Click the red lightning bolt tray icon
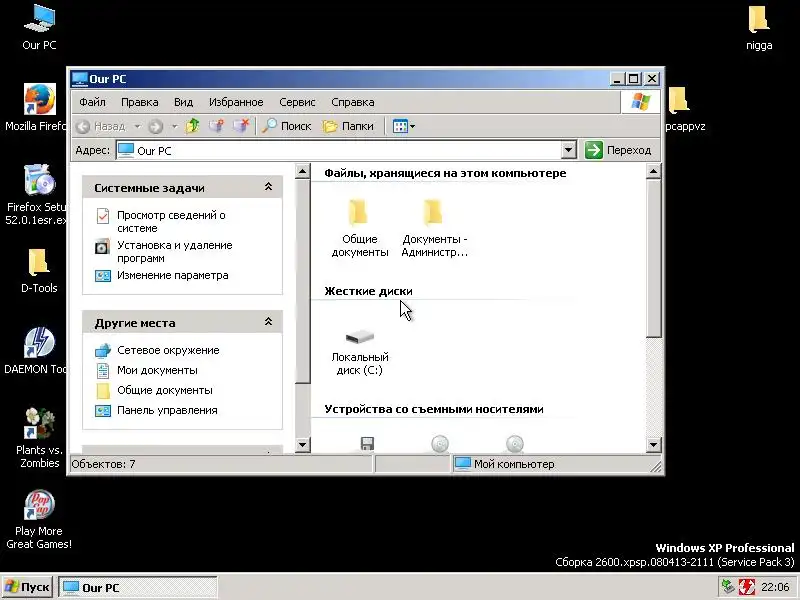The height and width of the screenshot is (600, 800). pyautogui.click(x=746, y=587)
